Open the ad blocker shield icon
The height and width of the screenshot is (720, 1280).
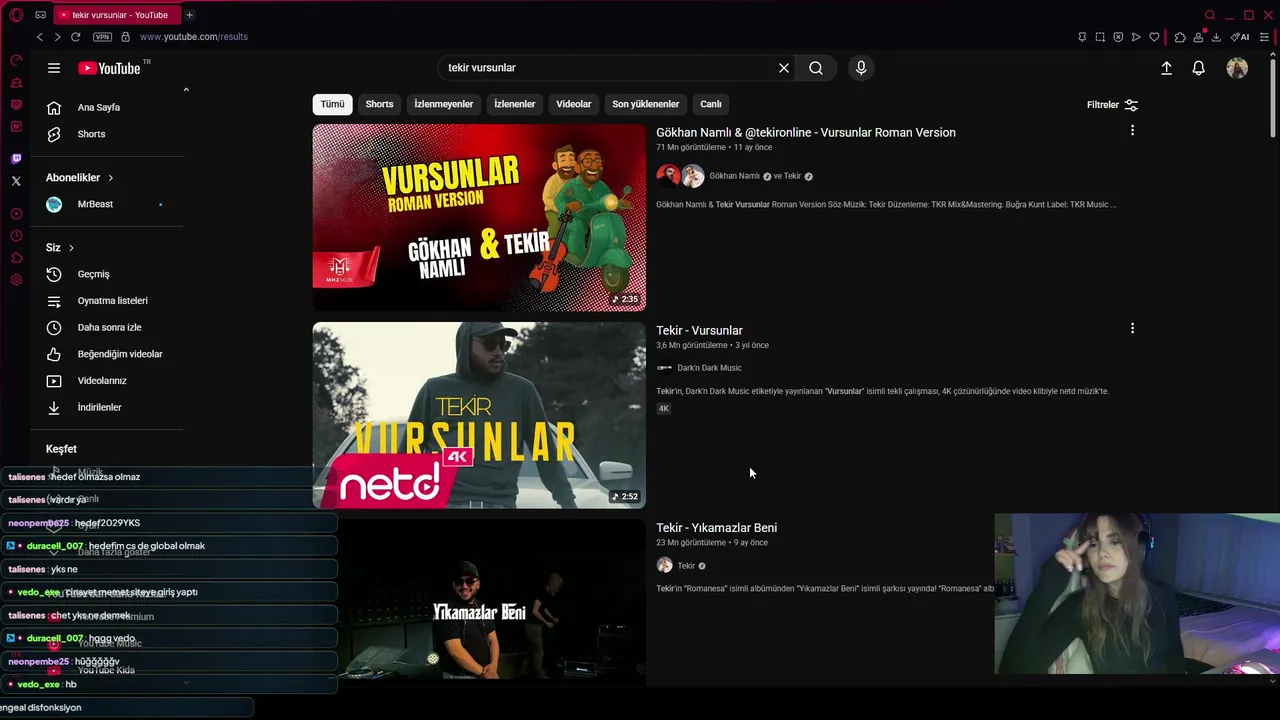1118,37
